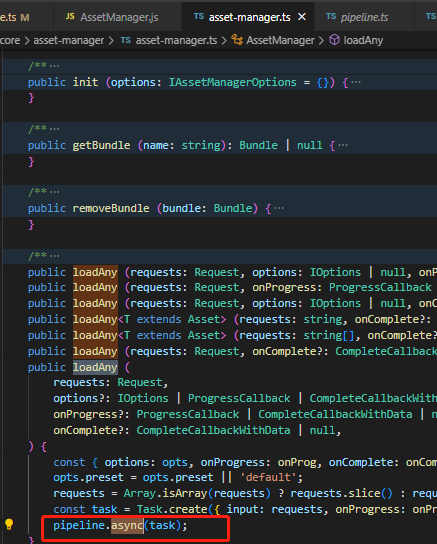The image size is (437, 544).
Task: Expand the folded comment above removeBundle
Action: [x=54, y=192]
